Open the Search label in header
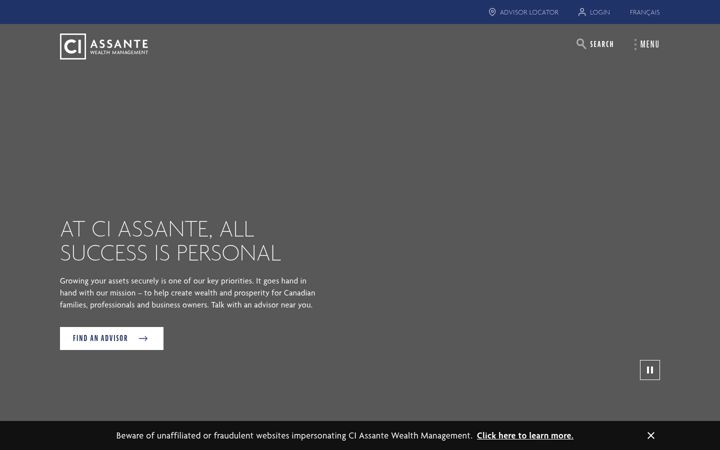720x450 pixels. pyautogui.click(x=602, y=44)
